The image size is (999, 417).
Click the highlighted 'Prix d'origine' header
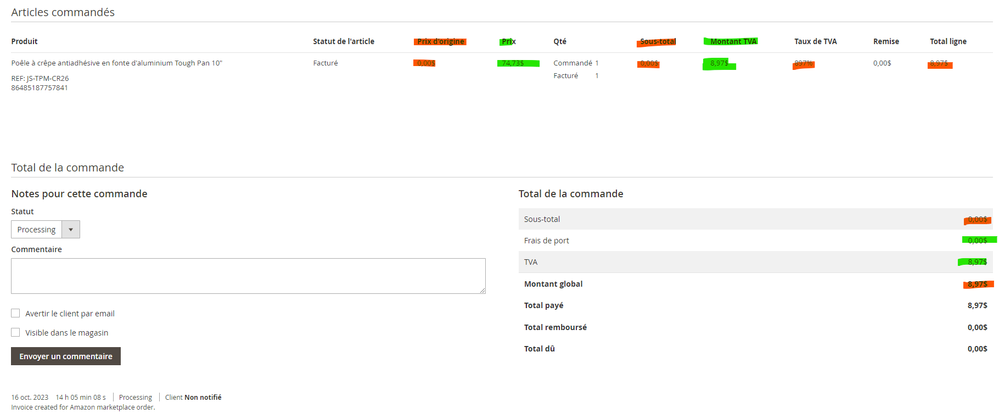pos(440,41)
